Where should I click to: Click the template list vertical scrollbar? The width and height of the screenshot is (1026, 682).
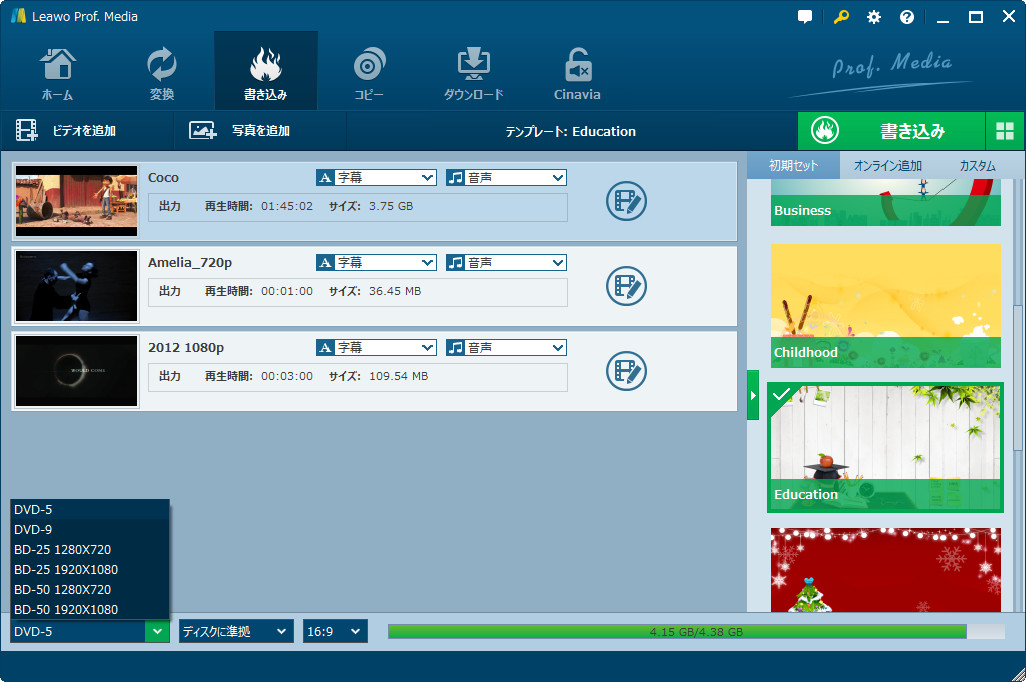coord(1017,378)
